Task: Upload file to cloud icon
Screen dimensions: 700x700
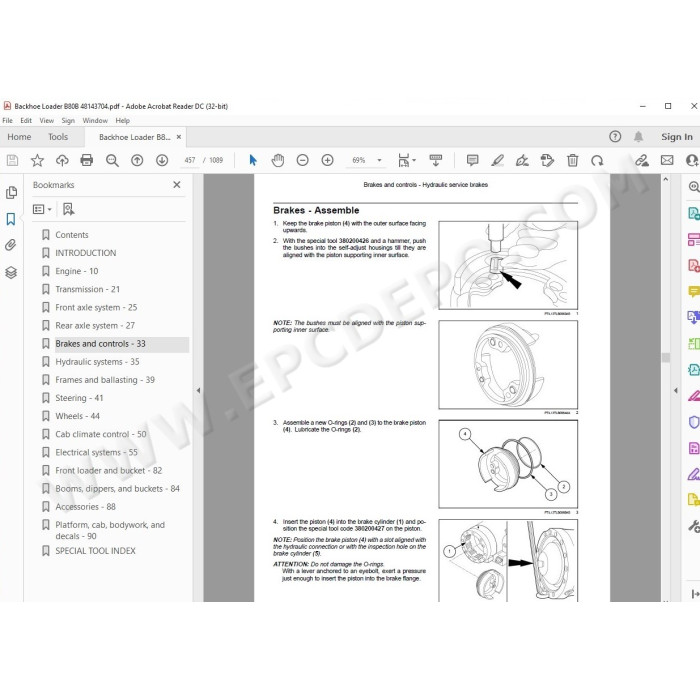Action: tap(62, 160)
